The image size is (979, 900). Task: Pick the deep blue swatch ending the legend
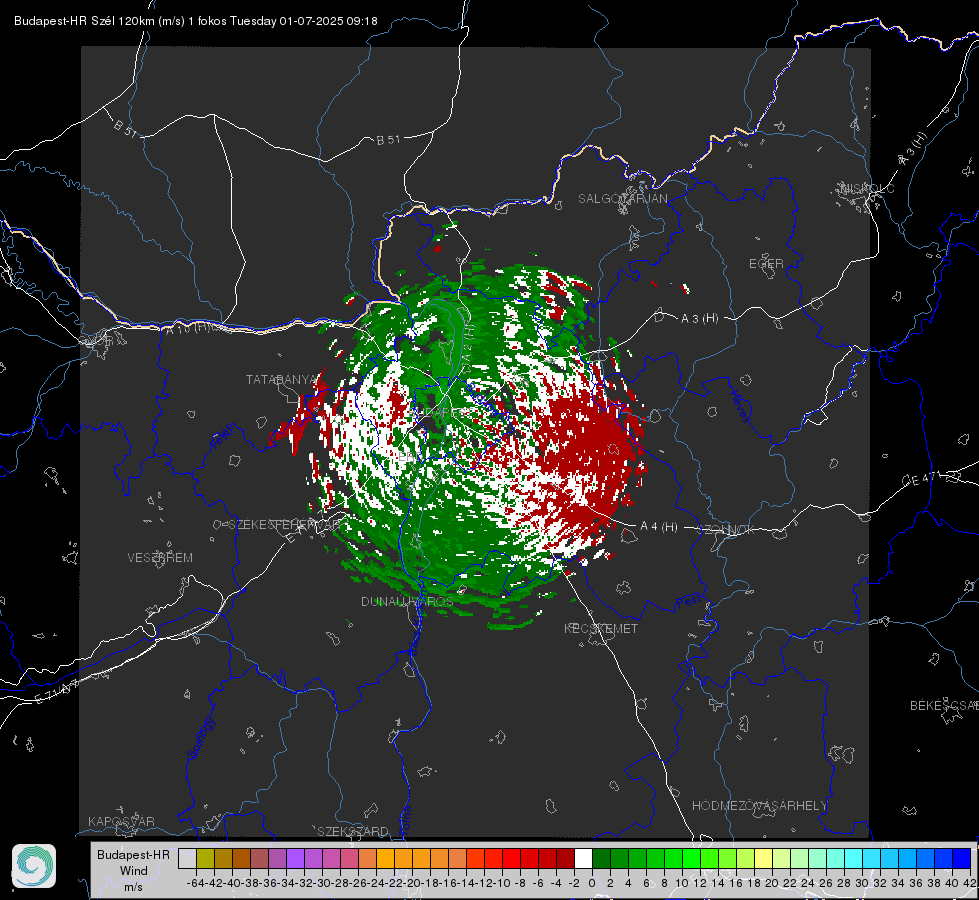point(962,858)
